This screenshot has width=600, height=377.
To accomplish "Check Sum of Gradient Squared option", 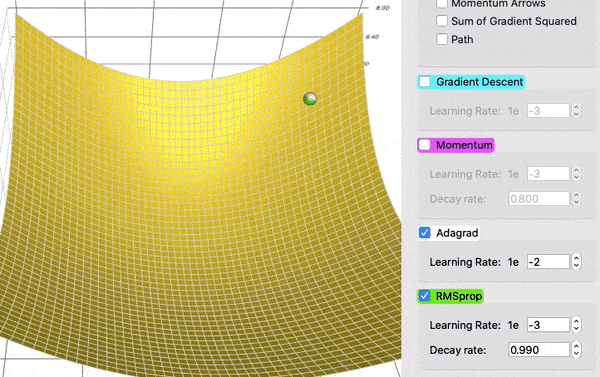I will point(442,21).
